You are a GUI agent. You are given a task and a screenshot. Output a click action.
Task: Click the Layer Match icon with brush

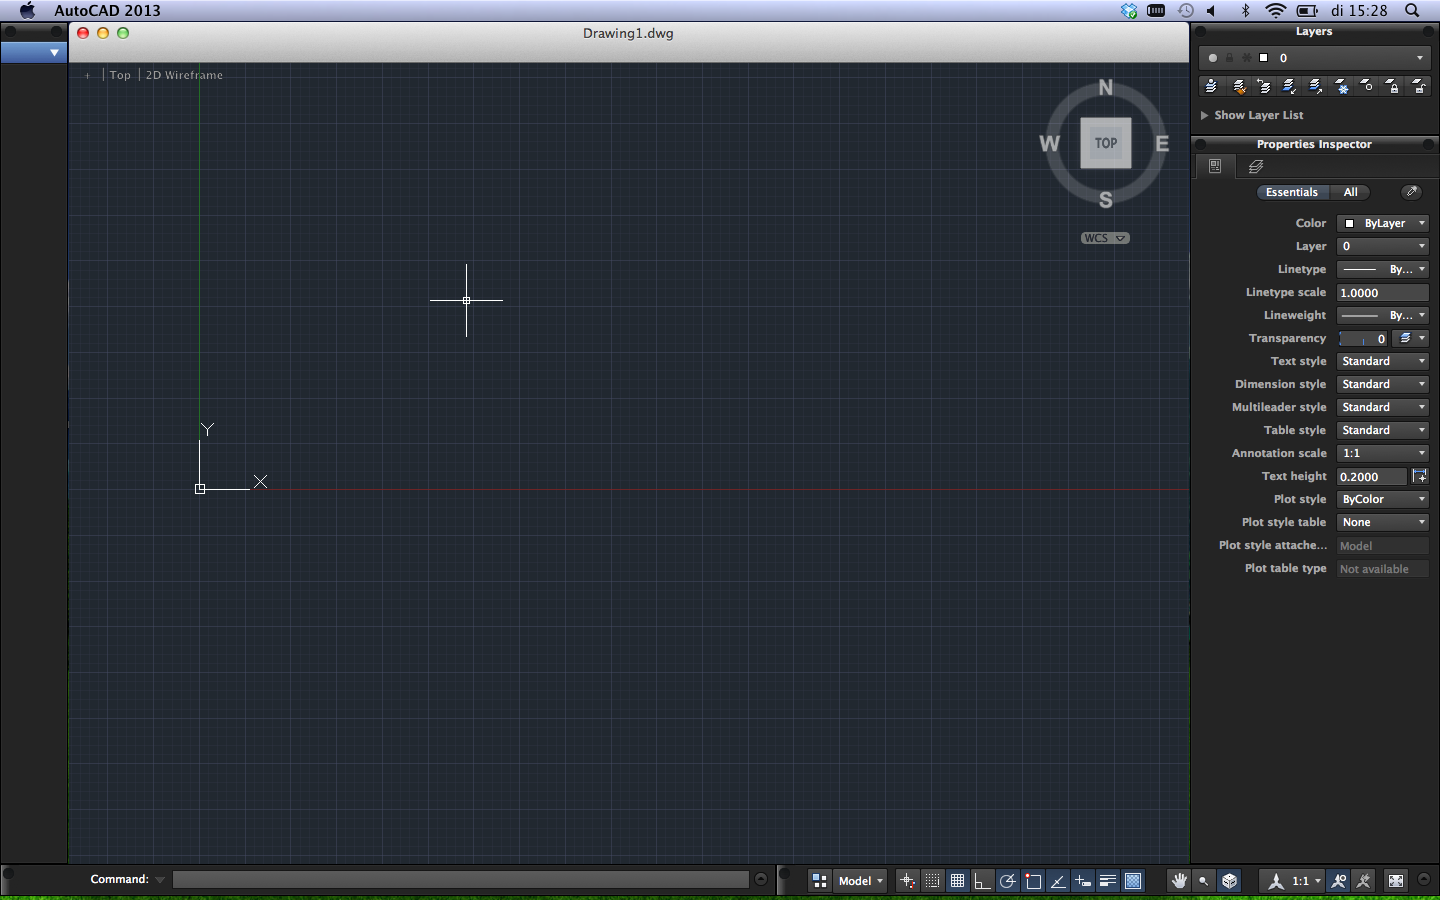[x=1238, y=87]
